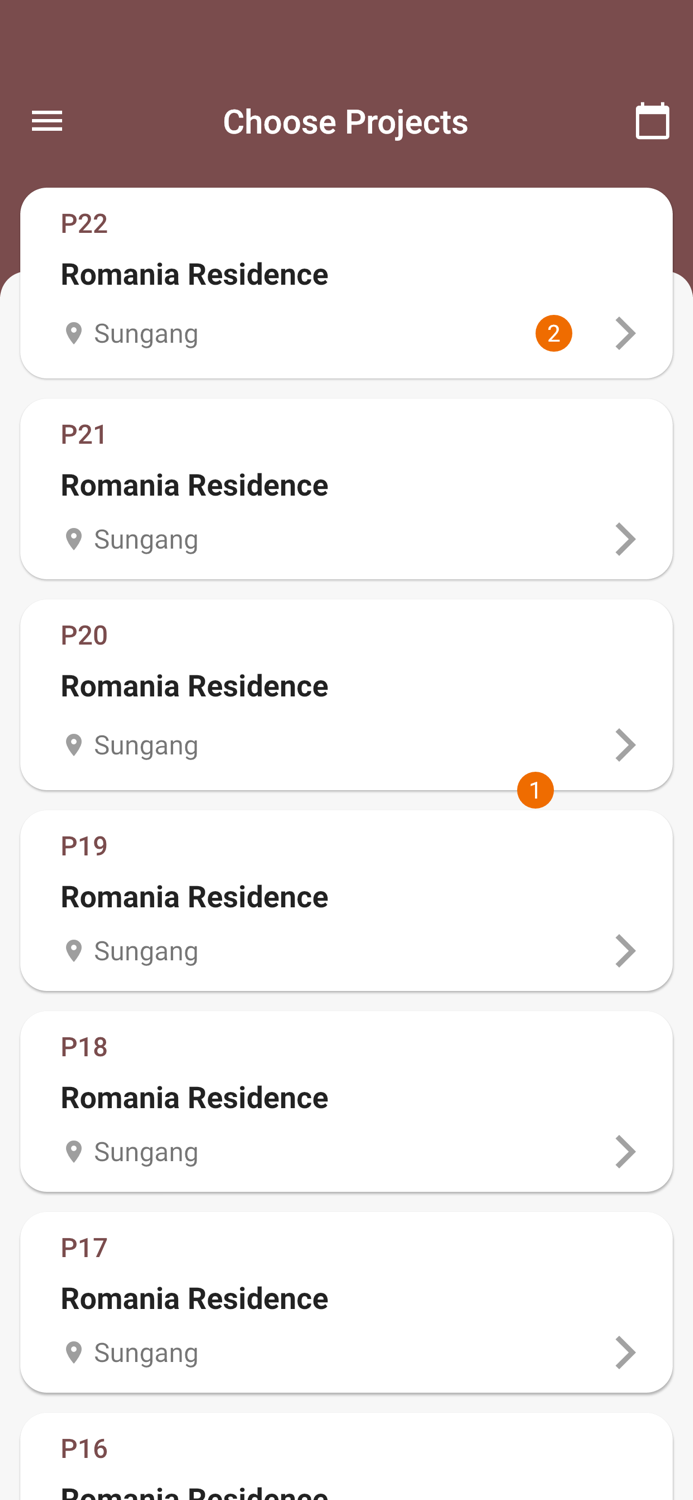
Task: Open the partially visible P16 project card
Action: (x=346, y=1460)
